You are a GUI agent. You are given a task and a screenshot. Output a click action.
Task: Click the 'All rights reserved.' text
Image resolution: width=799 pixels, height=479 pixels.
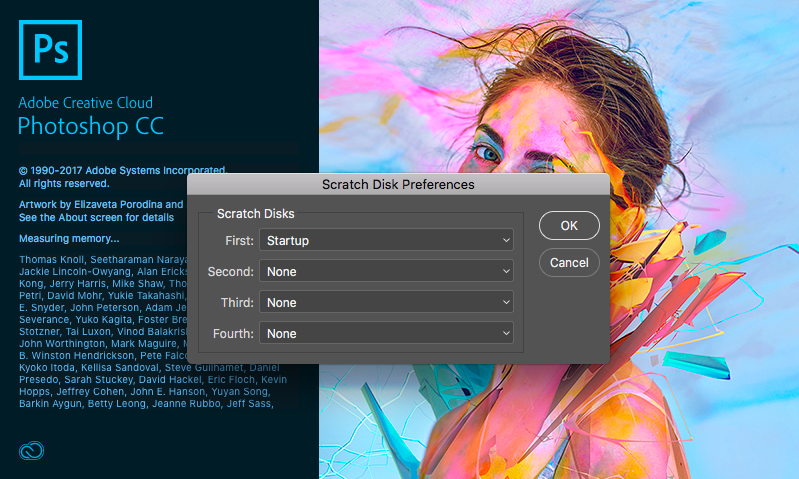pos(64,183)
